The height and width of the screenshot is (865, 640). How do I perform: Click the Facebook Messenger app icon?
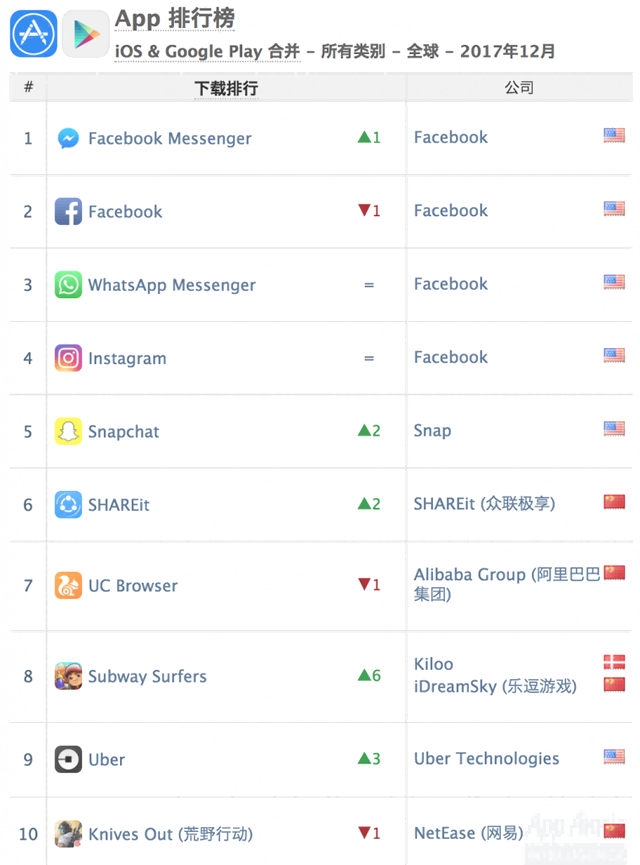(68, 138)
